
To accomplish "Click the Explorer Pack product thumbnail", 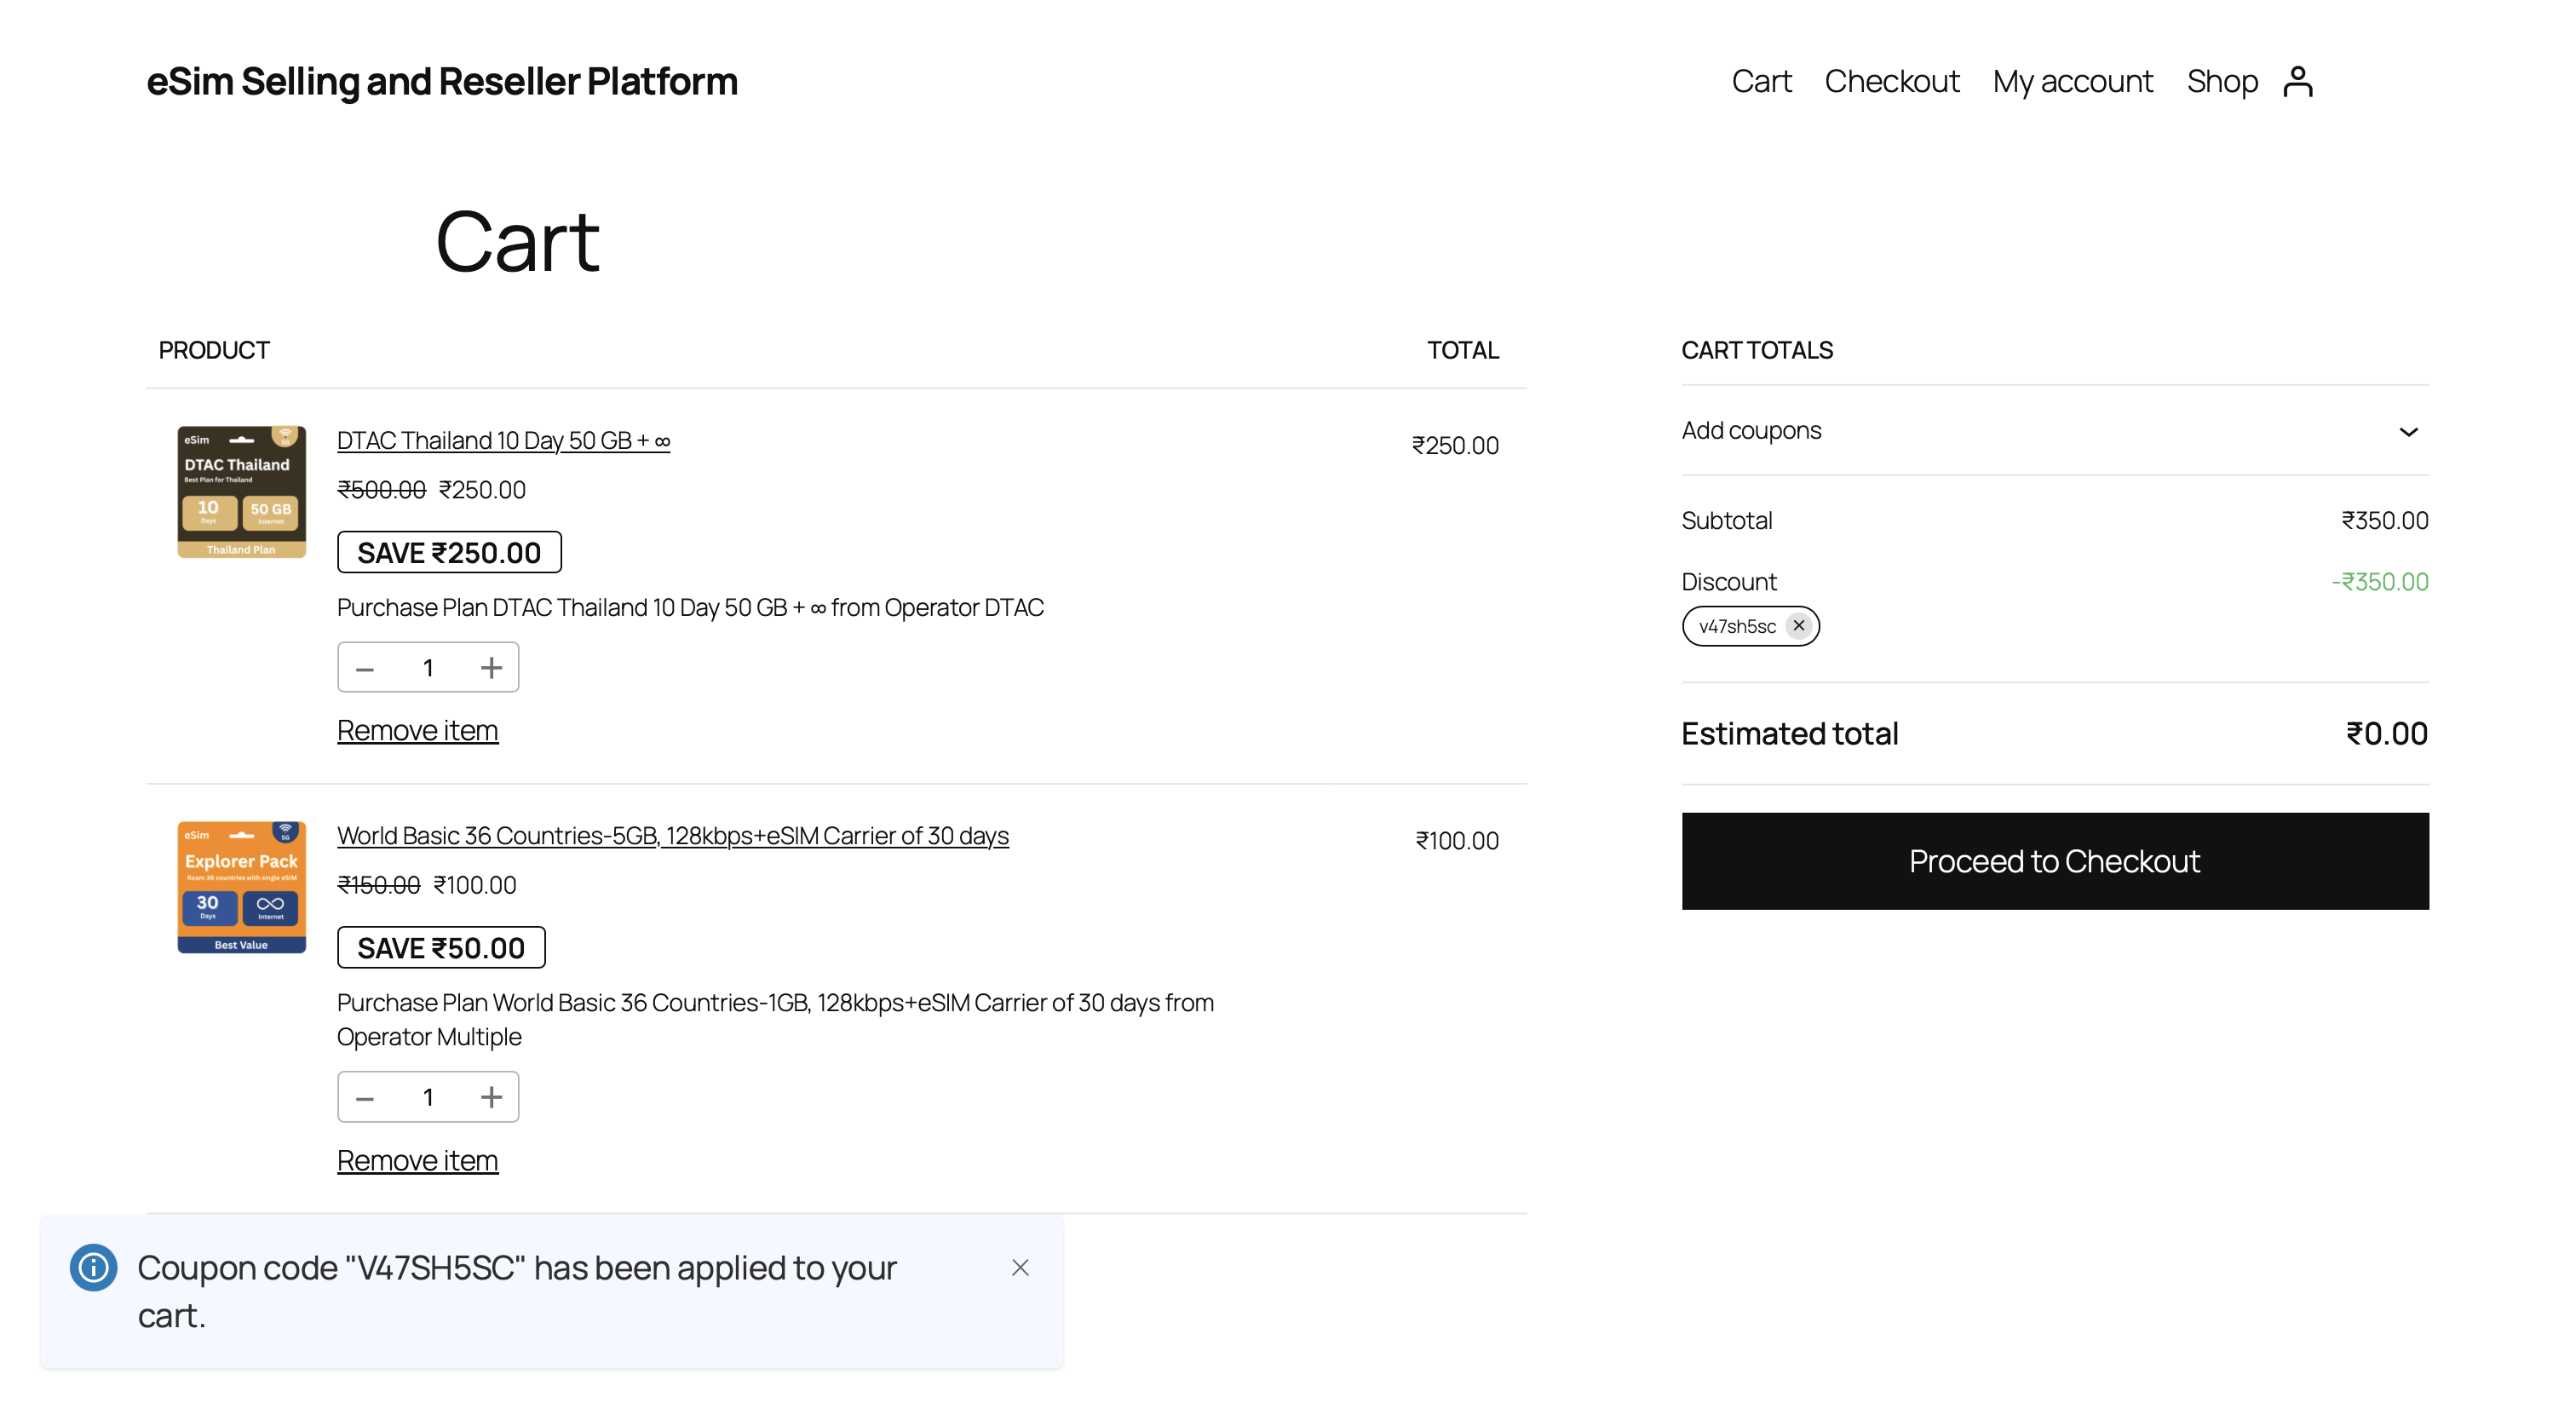I will point(241,887).
